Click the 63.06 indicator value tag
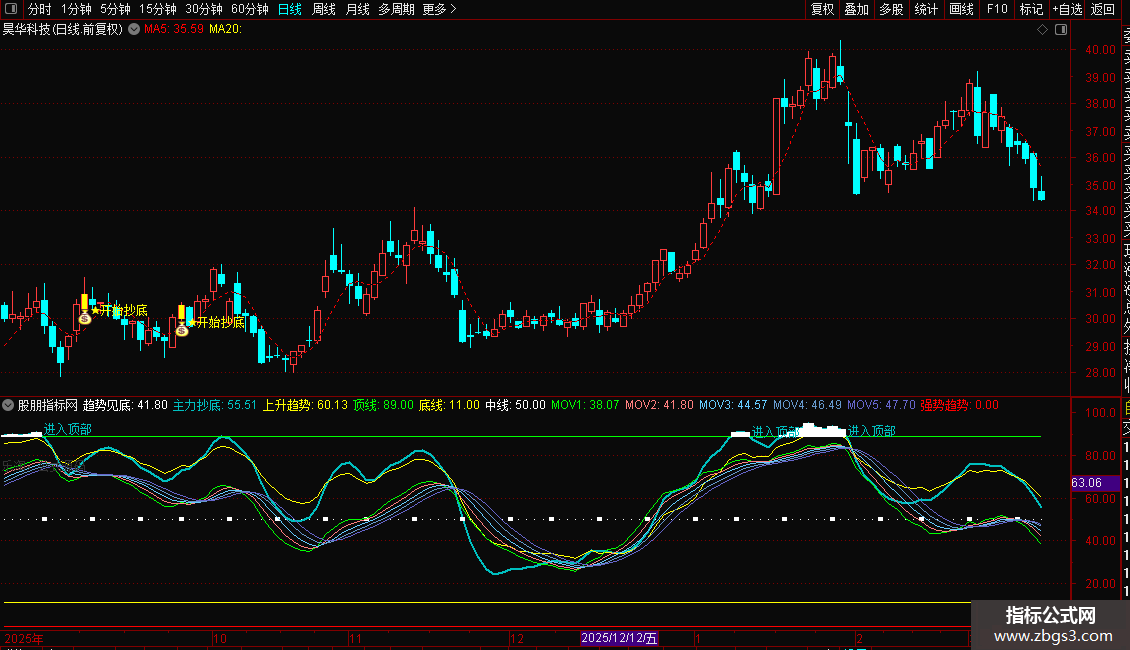Screen dimensions: 1130x650 [1095, 483]
